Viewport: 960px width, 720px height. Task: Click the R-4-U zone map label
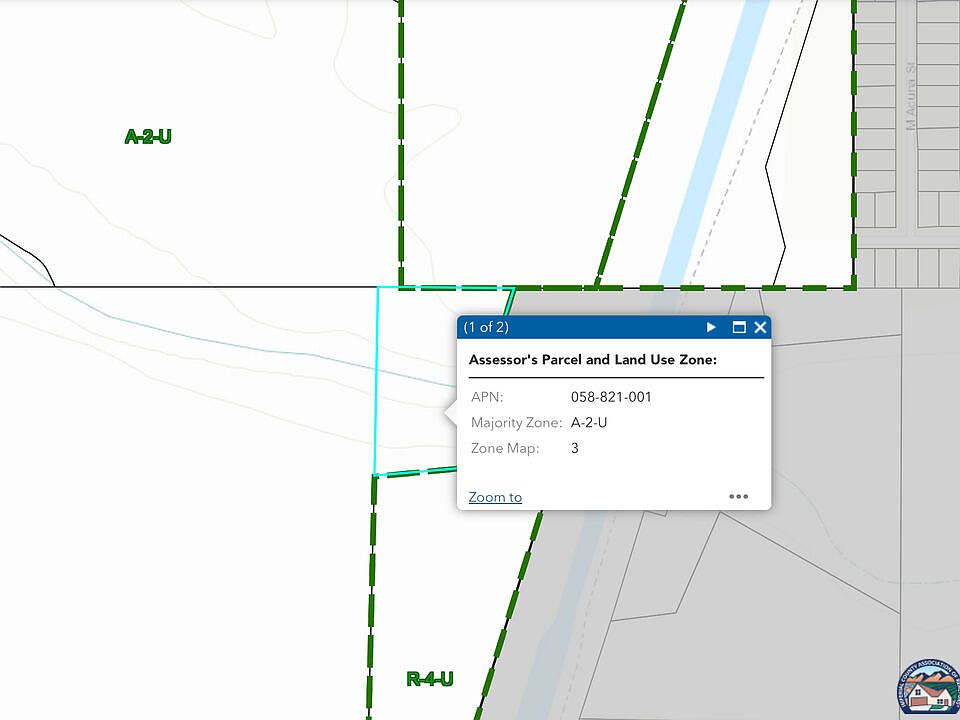click(430, 679)
